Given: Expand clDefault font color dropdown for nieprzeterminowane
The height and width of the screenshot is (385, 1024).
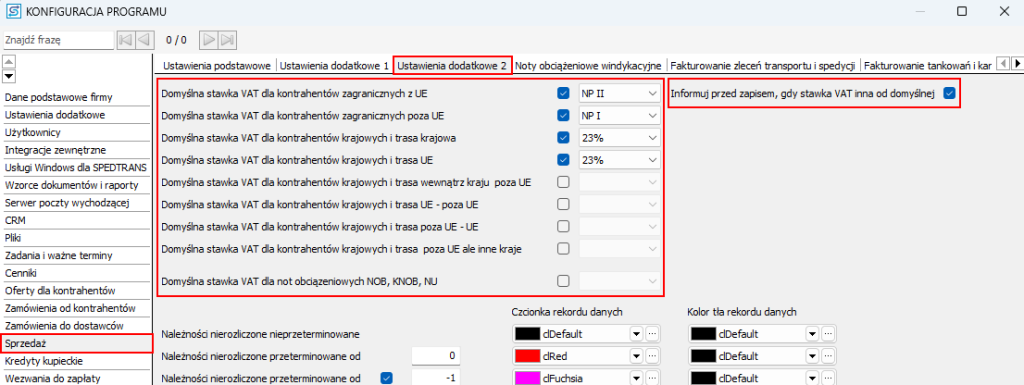Looking at the screenshot, I should point(636,334).
